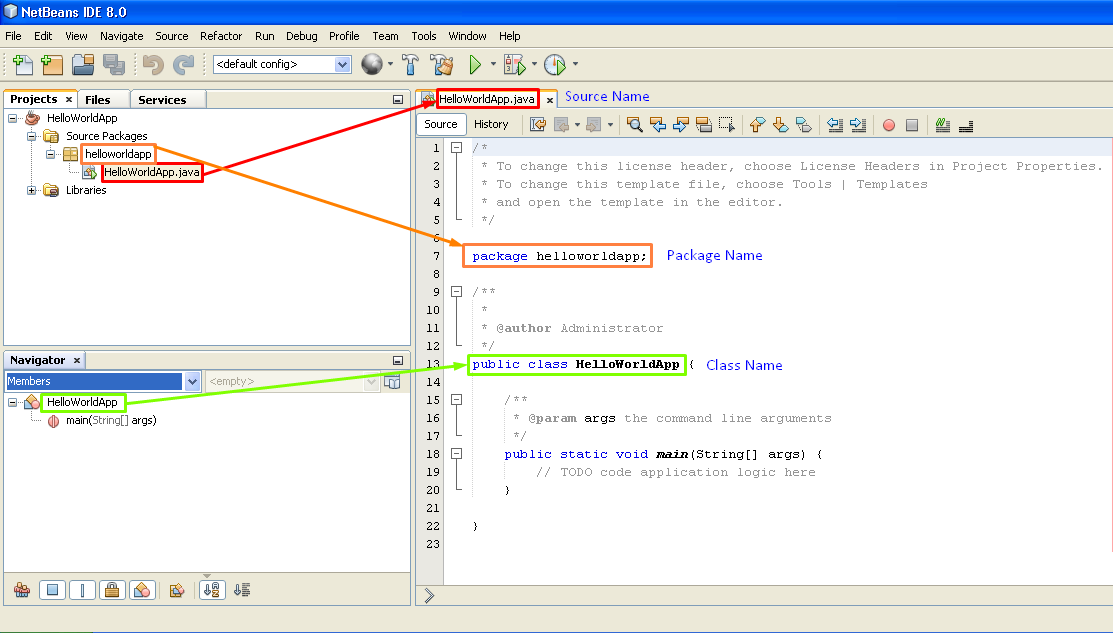Open the Profile Project dropdown arrow
This screenshot has width=1113, height=633.
tap(575, 64)
